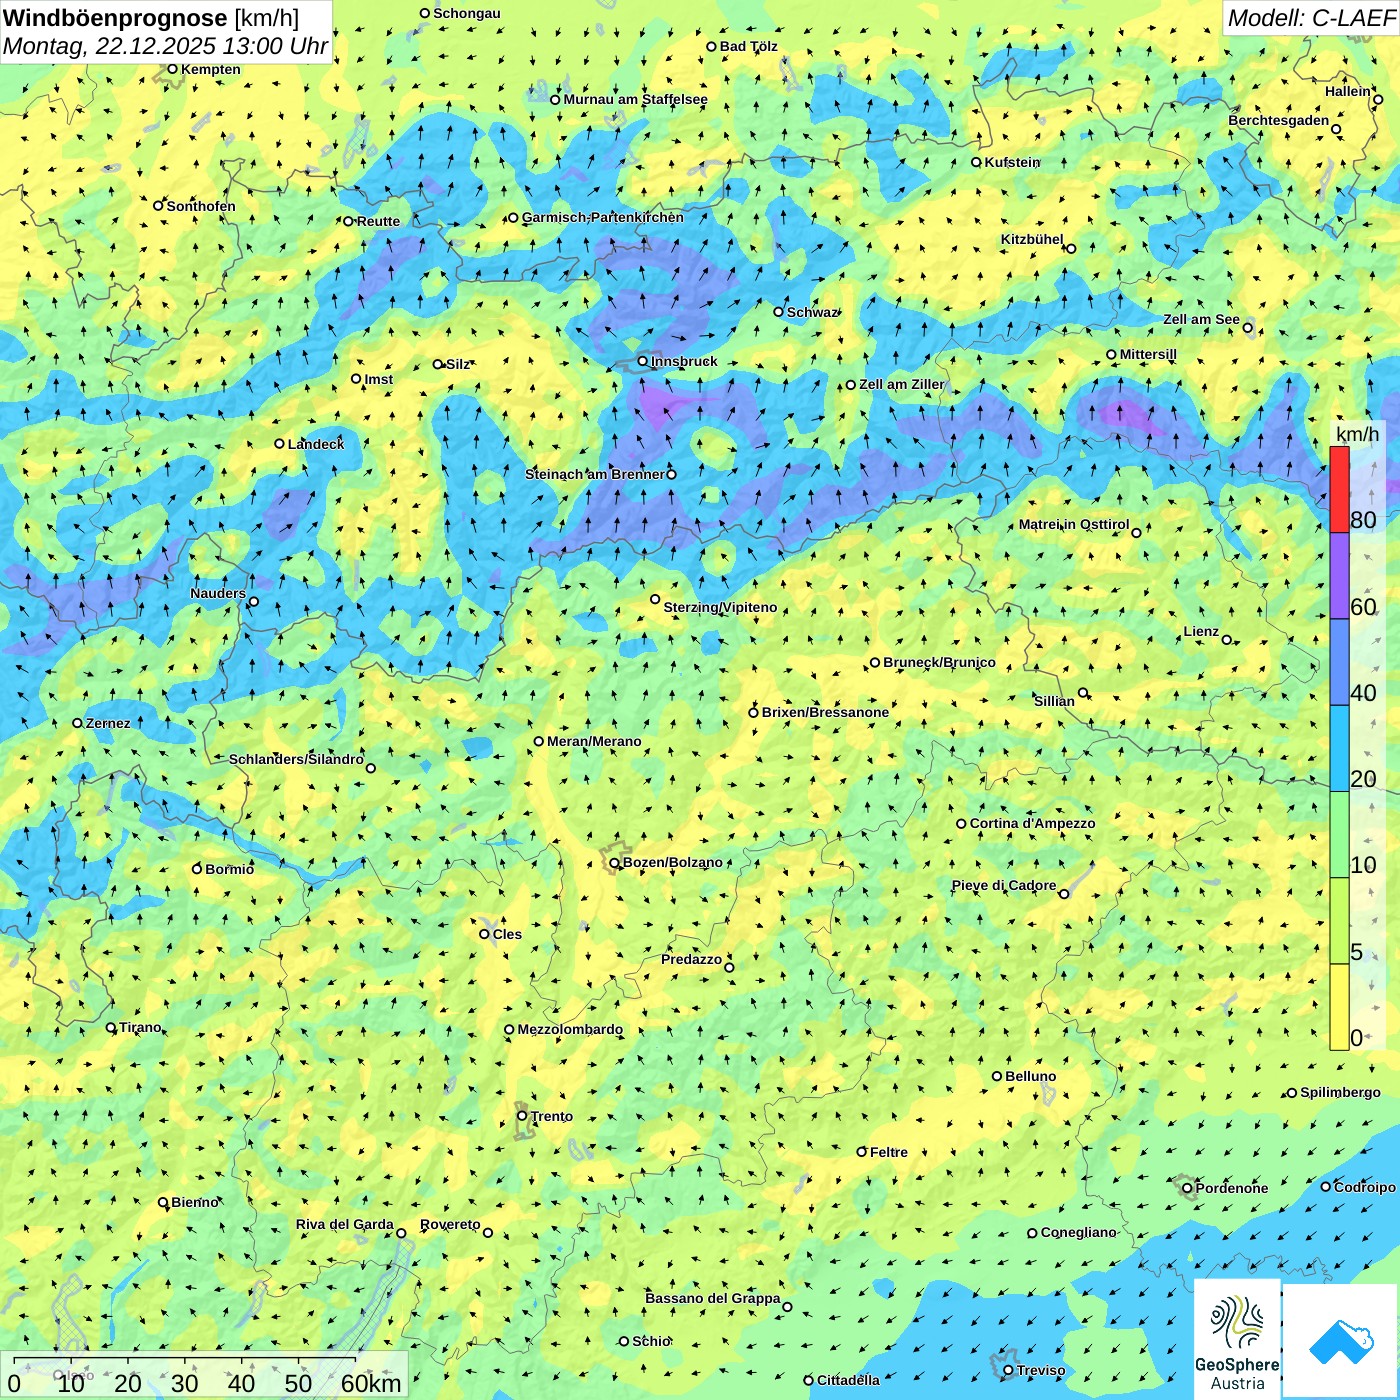Click the Rovereto location marker

(488, 1232)
